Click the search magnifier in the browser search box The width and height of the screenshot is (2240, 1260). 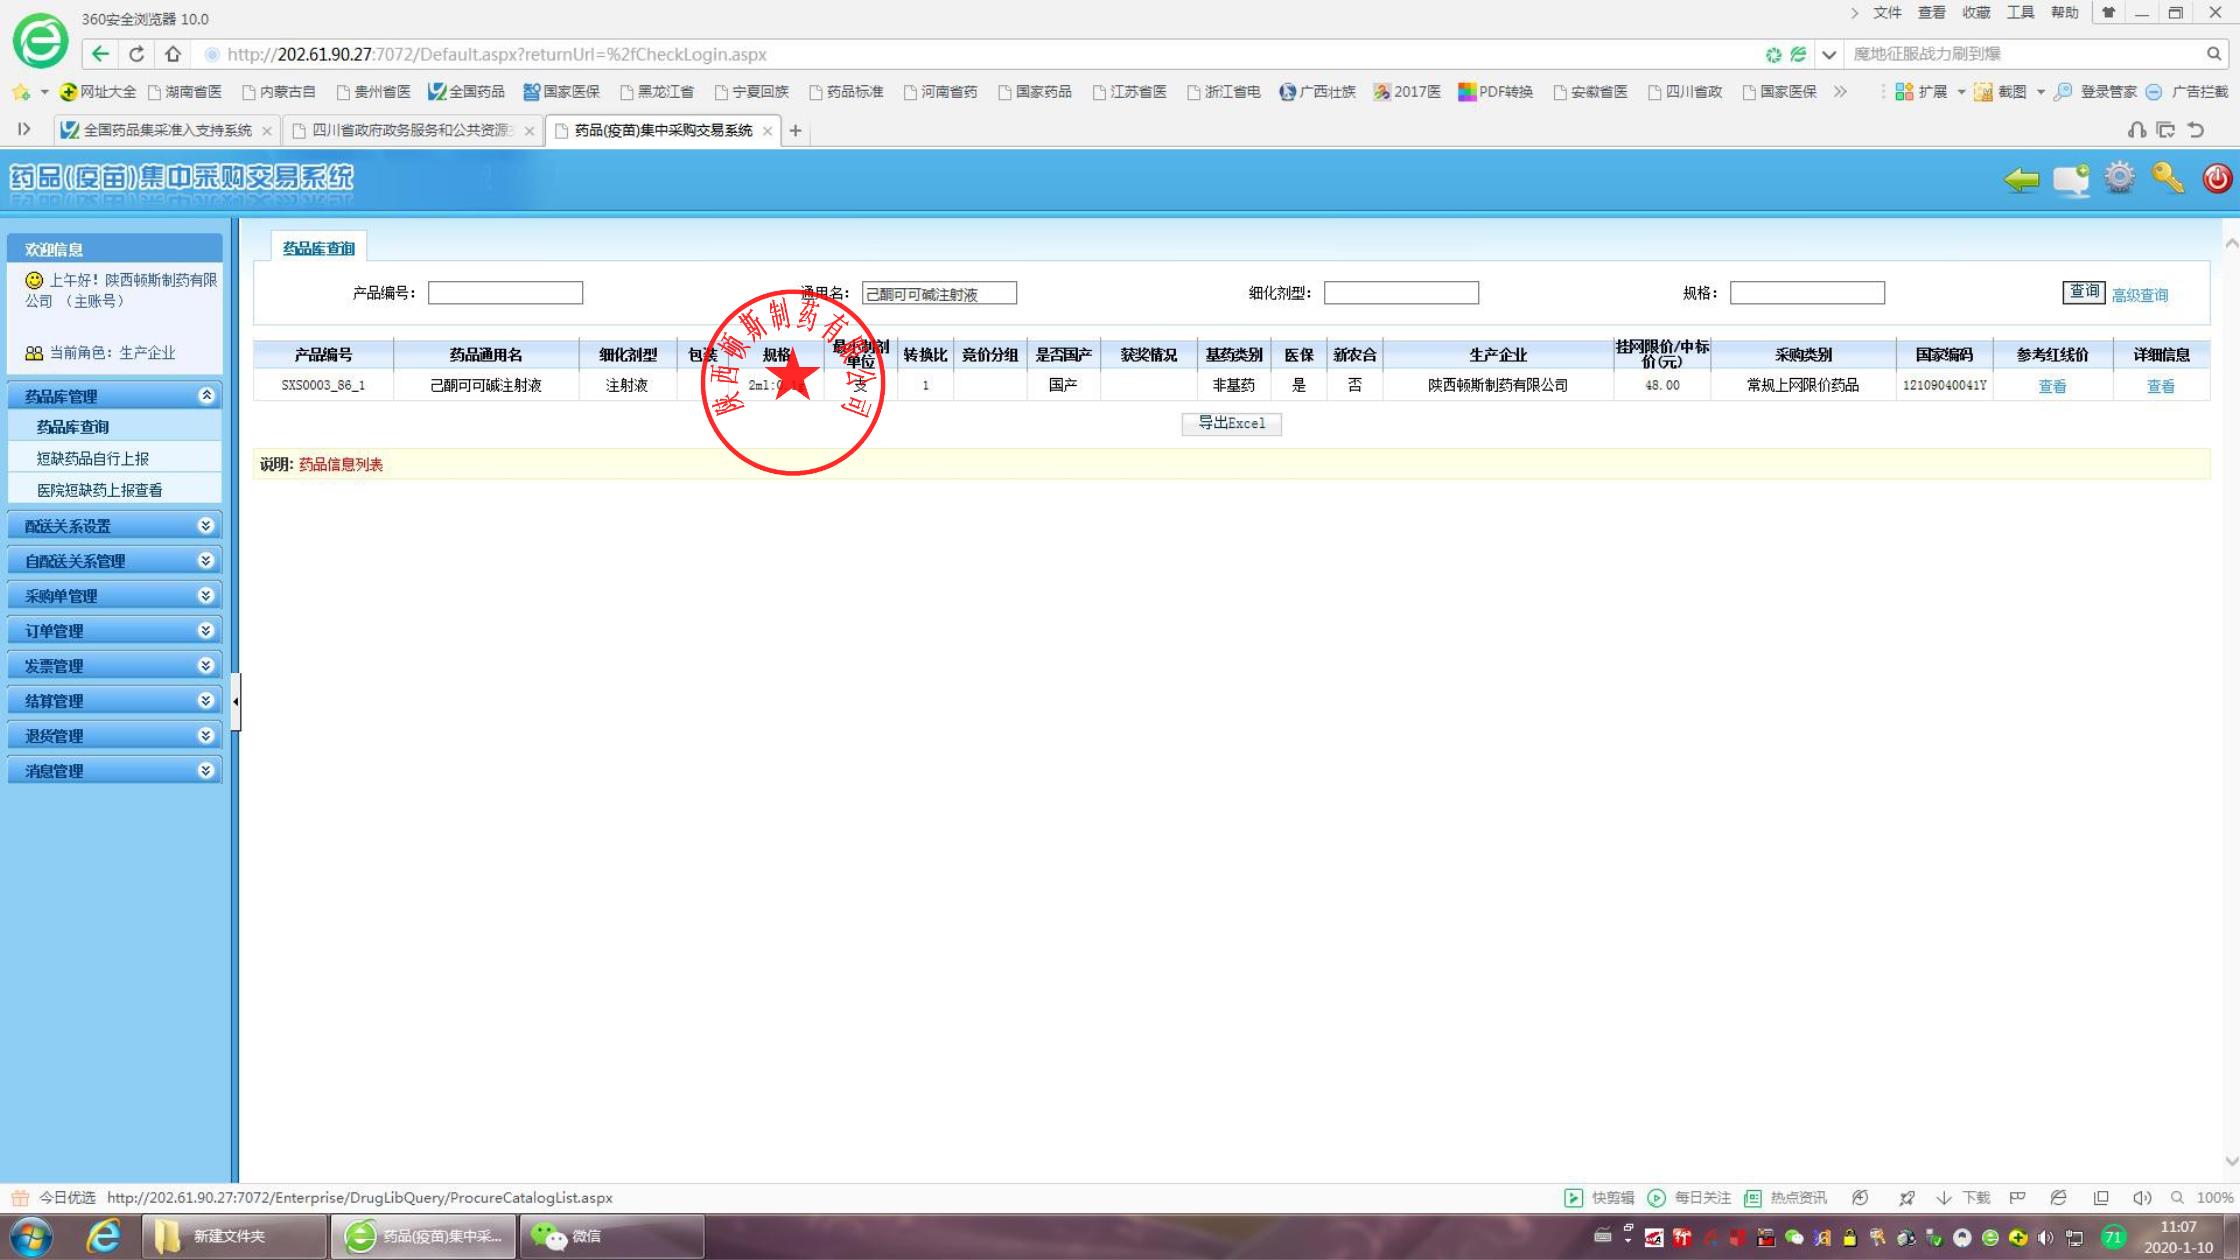coord(2214,54)
